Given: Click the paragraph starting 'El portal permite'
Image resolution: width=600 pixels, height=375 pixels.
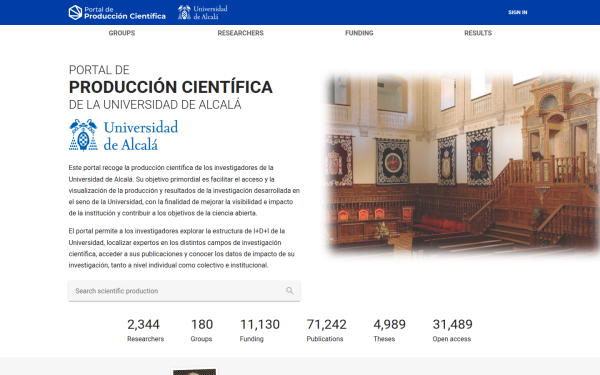Looking at the screenshot, I should (182, 248).
